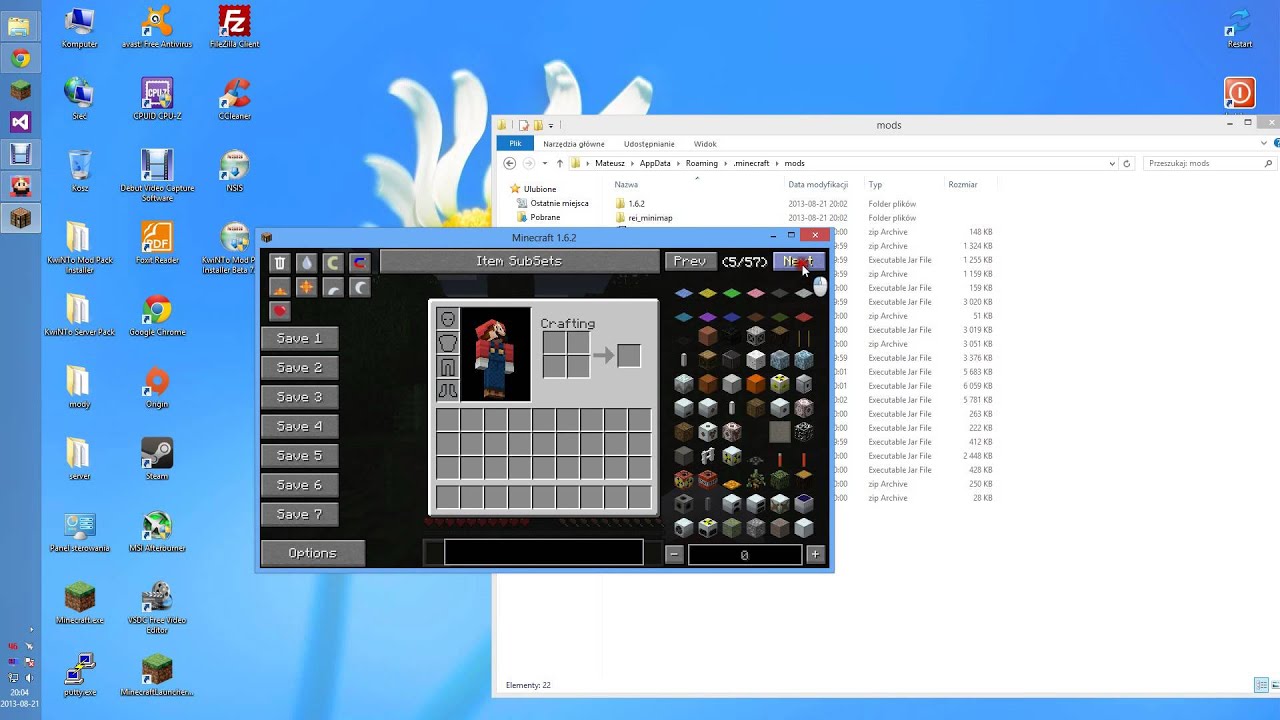Expand the Explorer ribbon chevron
The height and width of the screenshot is (720, 1280).
[x=1264, y=143]
